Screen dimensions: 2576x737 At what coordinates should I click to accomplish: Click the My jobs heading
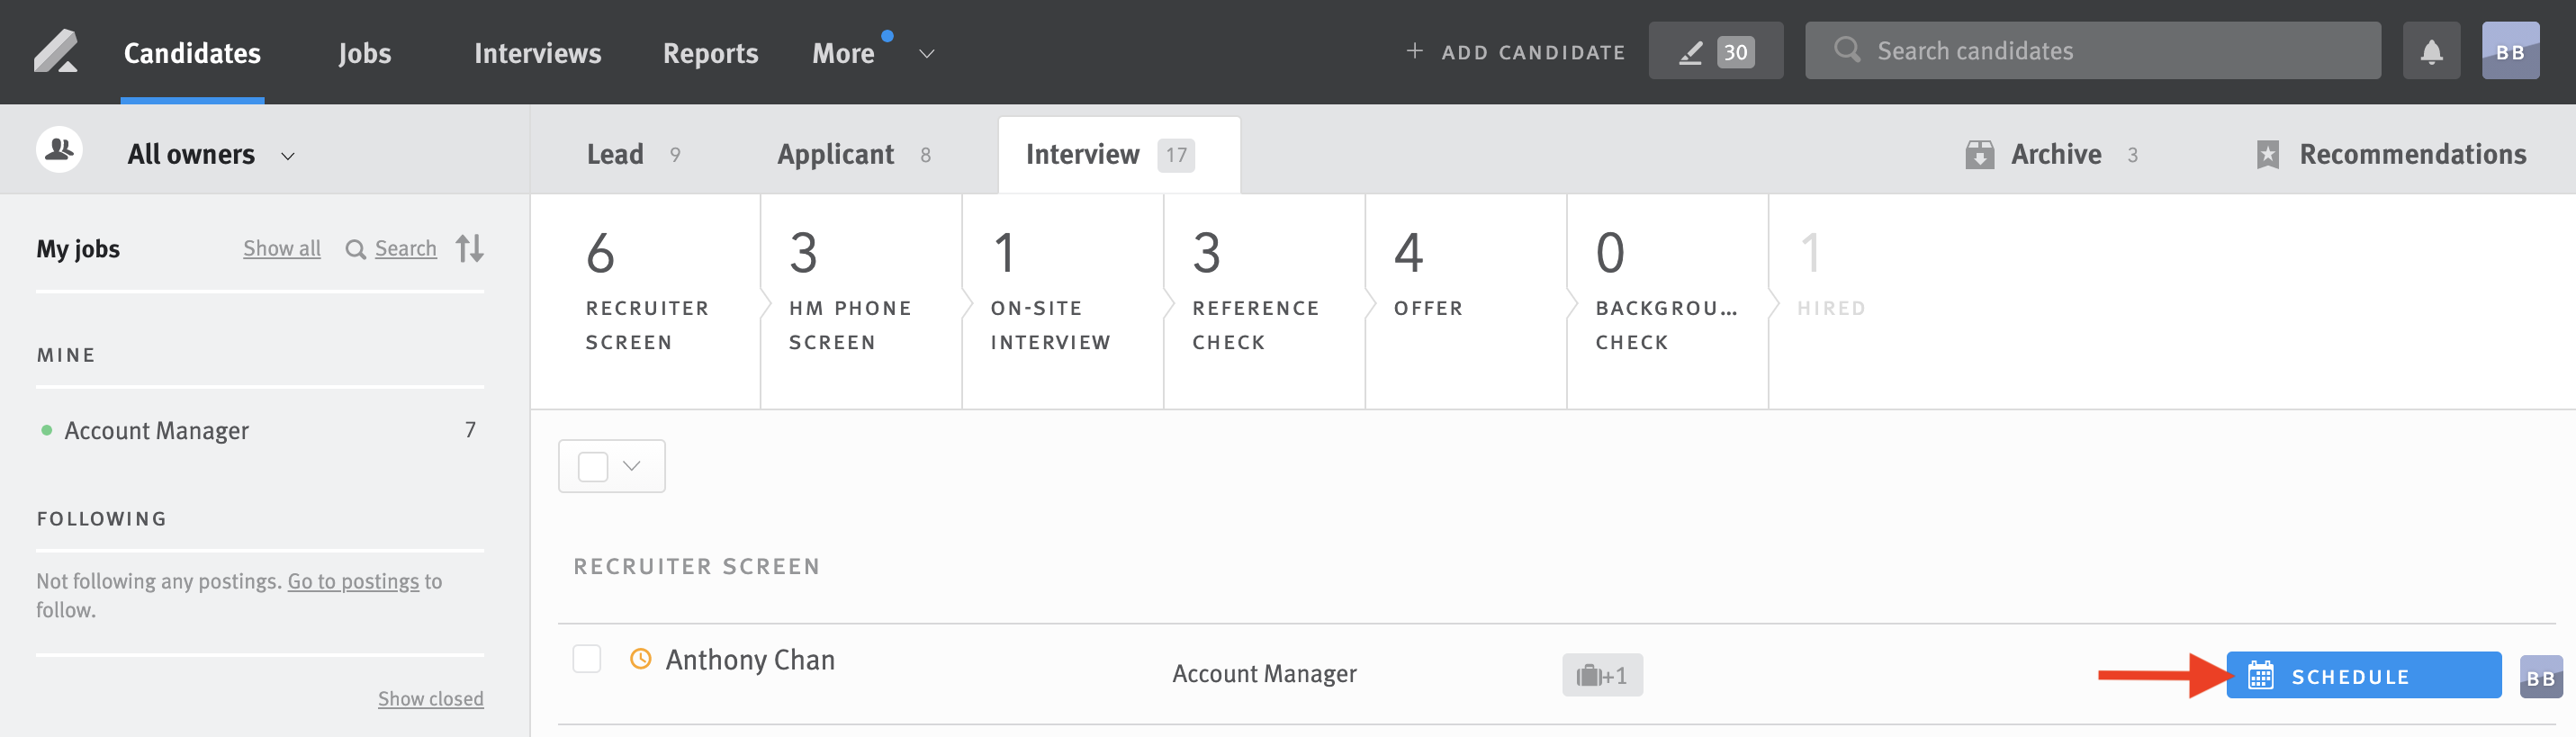pyautogui.click(x=78, y=248)
